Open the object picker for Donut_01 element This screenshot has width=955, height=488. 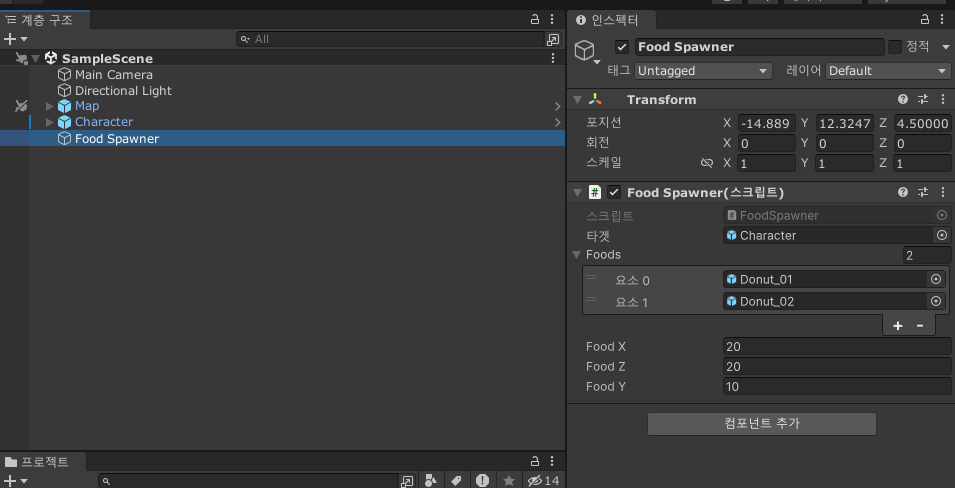pyautogui.click(x=936, y=280)
